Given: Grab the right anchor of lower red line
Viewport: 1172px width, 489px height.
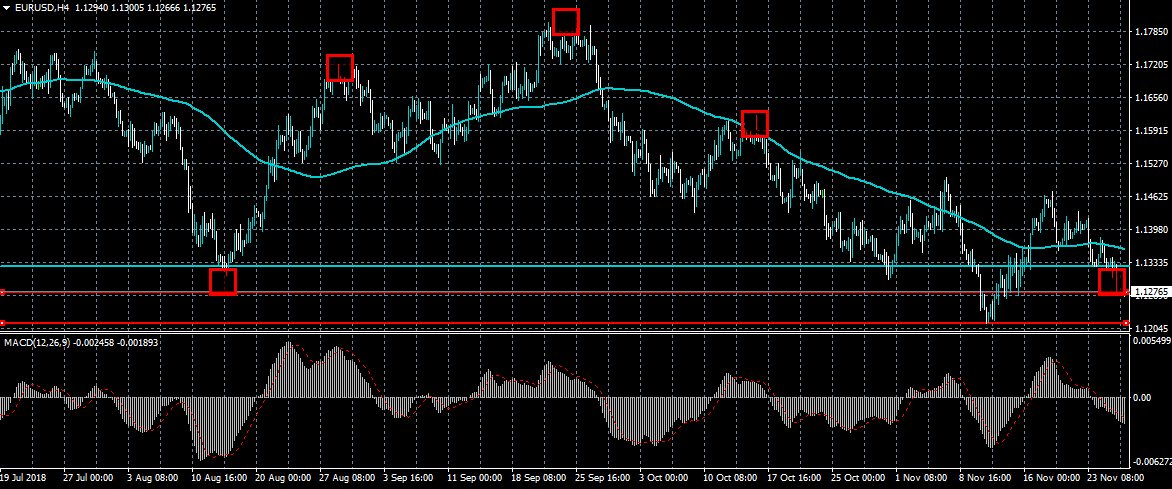Looking at the screenshot, I should (1126, 323).
